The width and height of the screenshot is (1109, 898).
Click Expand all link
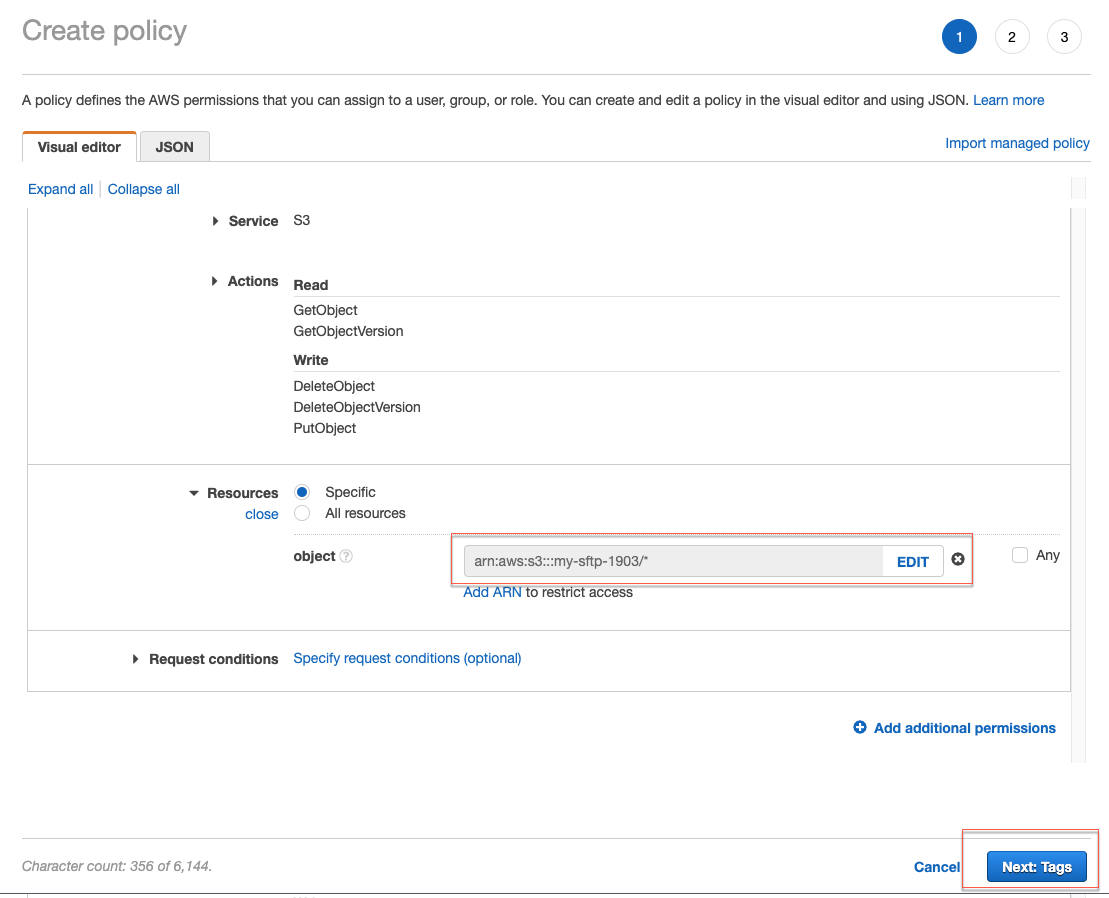[61, 189]
